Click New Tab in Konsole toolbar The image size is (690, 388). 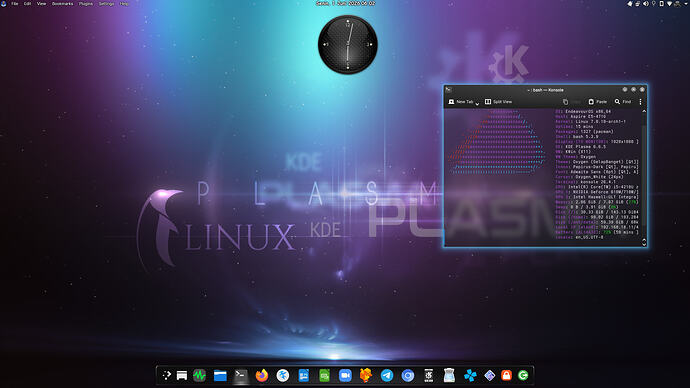[461, 102]
